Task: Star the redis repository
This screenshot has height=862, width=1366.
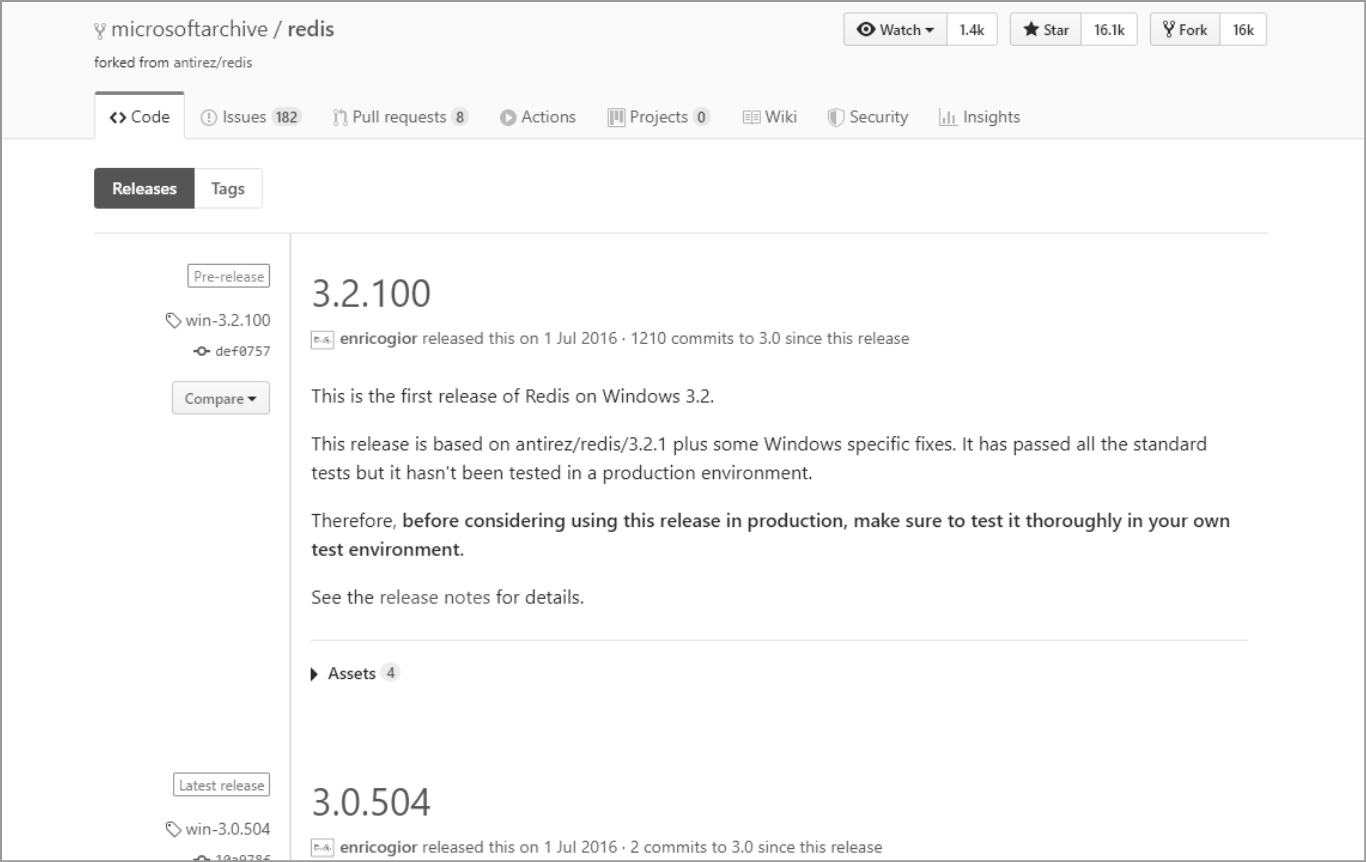Action: (x=1046, y=30)
